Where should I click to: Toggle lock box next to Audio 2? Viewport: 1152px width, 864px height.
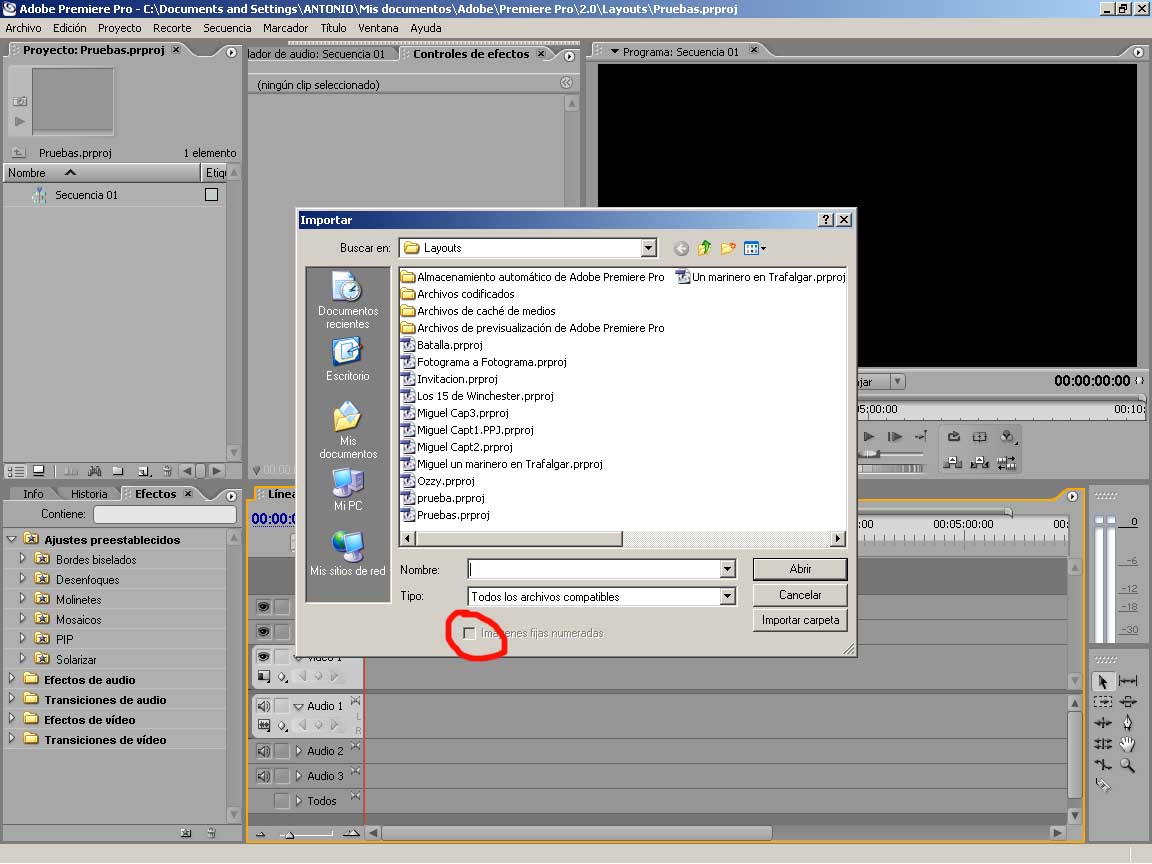[x=281, y=751]
